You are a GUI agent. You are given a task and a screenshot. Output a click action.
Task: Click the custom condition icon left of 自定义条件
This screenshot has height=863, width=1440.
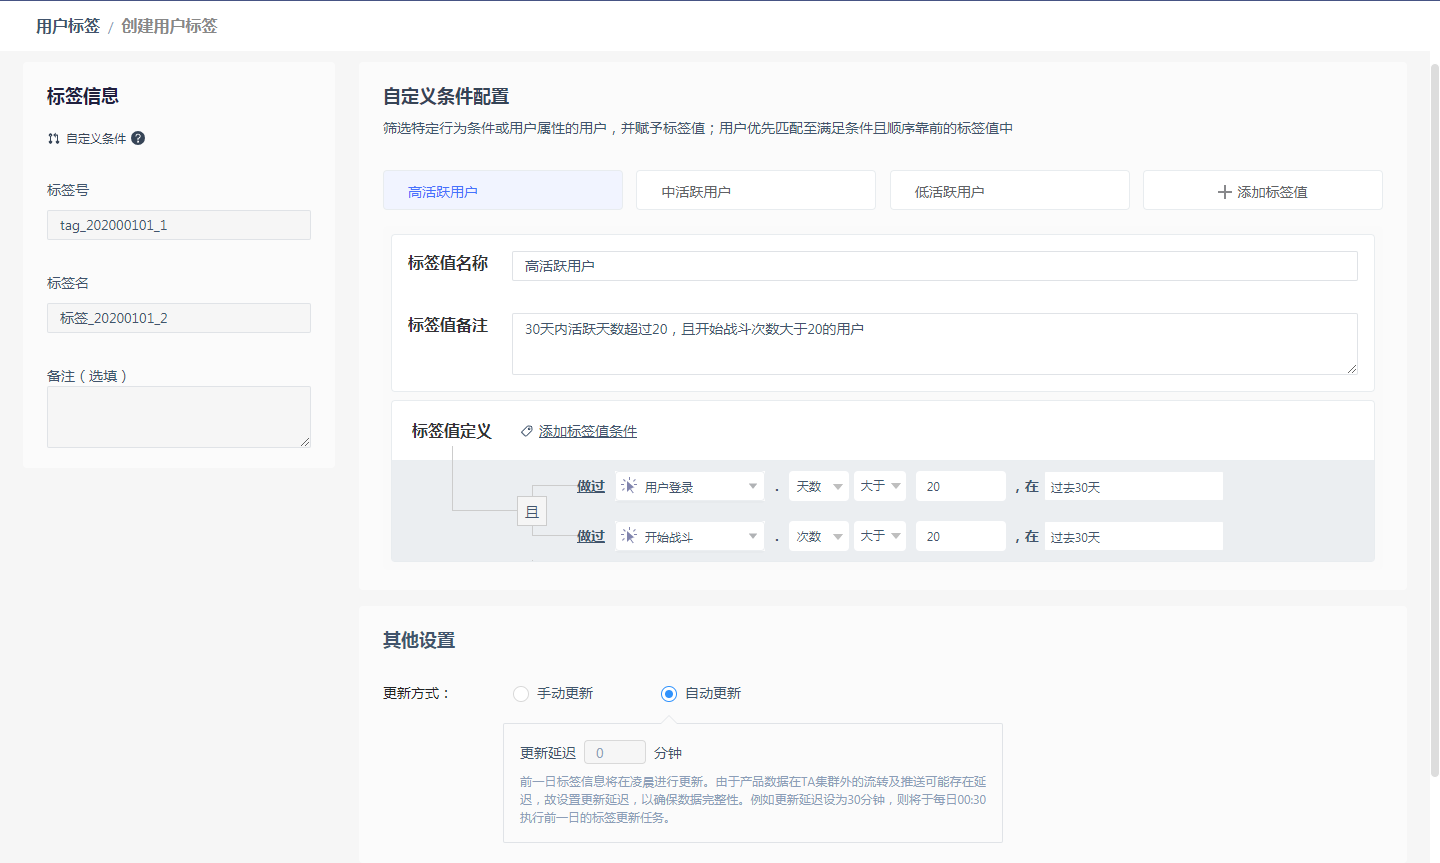coord(53,139)
